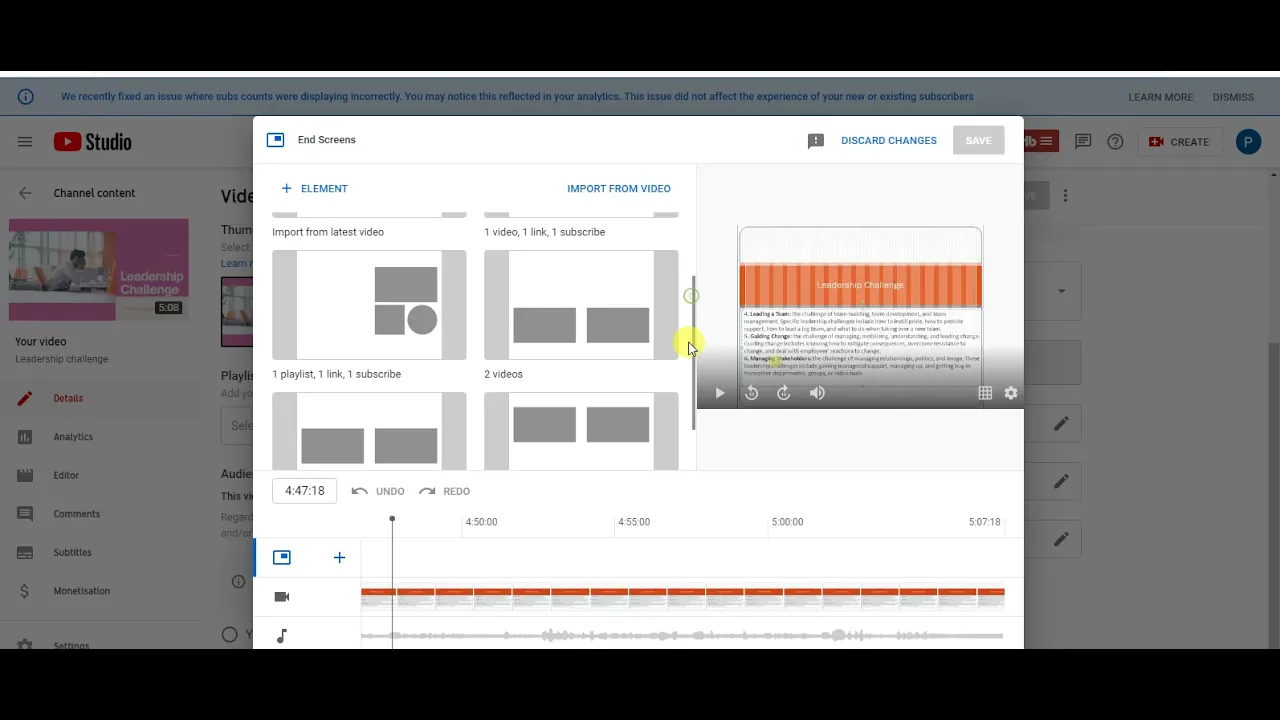Click IMPORT FROM VIDEO

619,188
